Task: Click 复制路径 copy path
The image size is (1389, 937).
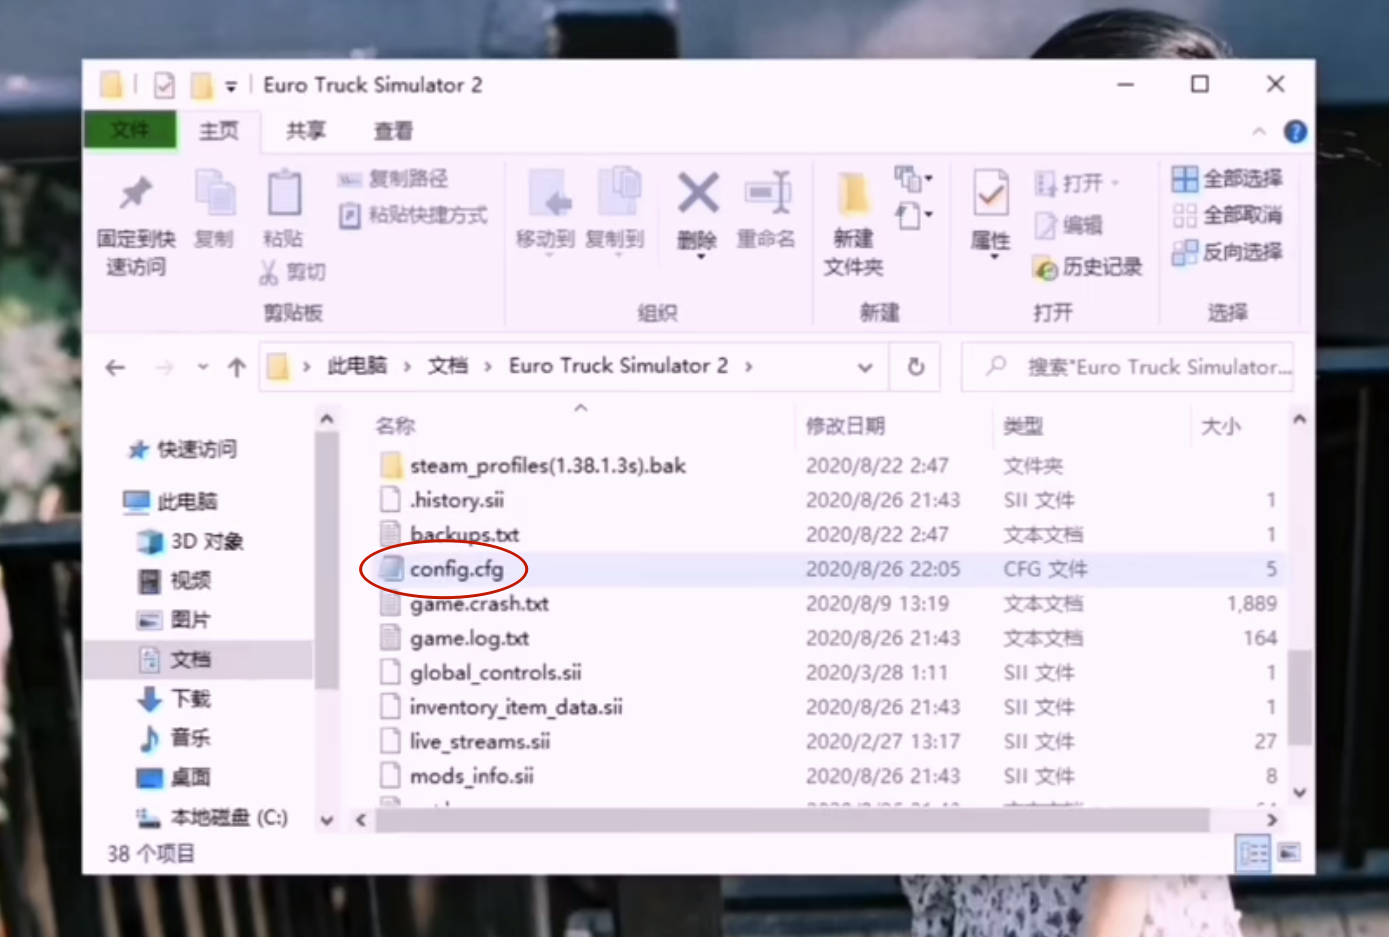Action: pyautogui.click(x=394, y=179)
